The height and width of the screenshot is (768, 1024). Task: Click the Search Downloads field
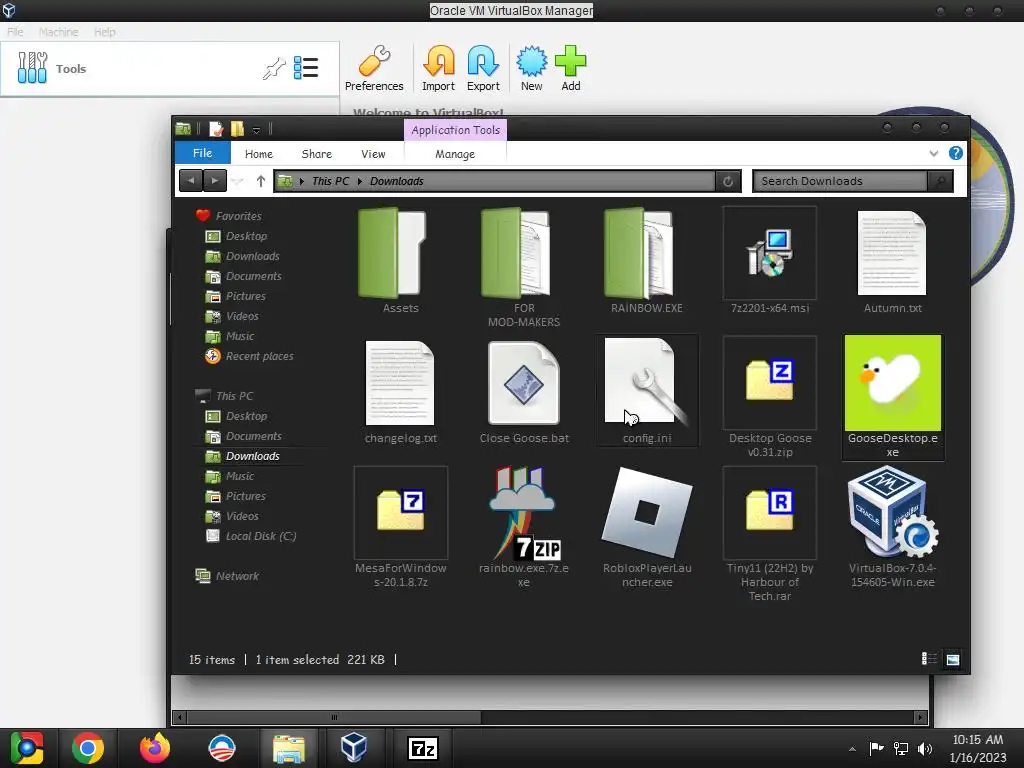[840, 181]
